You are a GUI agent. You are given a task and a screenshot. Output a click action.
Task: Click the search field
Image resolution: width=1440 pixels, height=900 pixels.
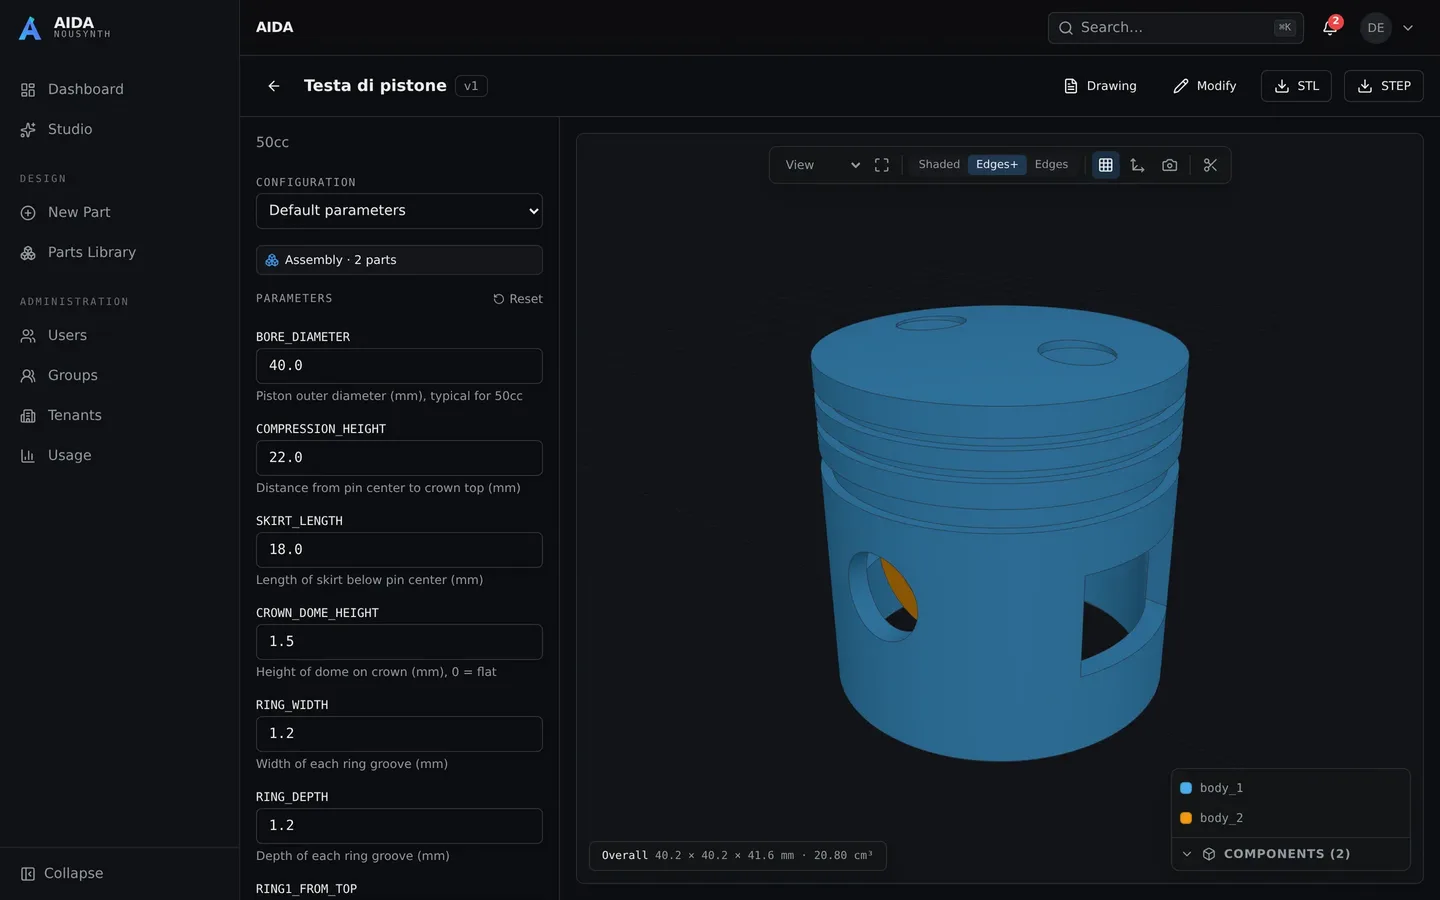[1175, 28]
